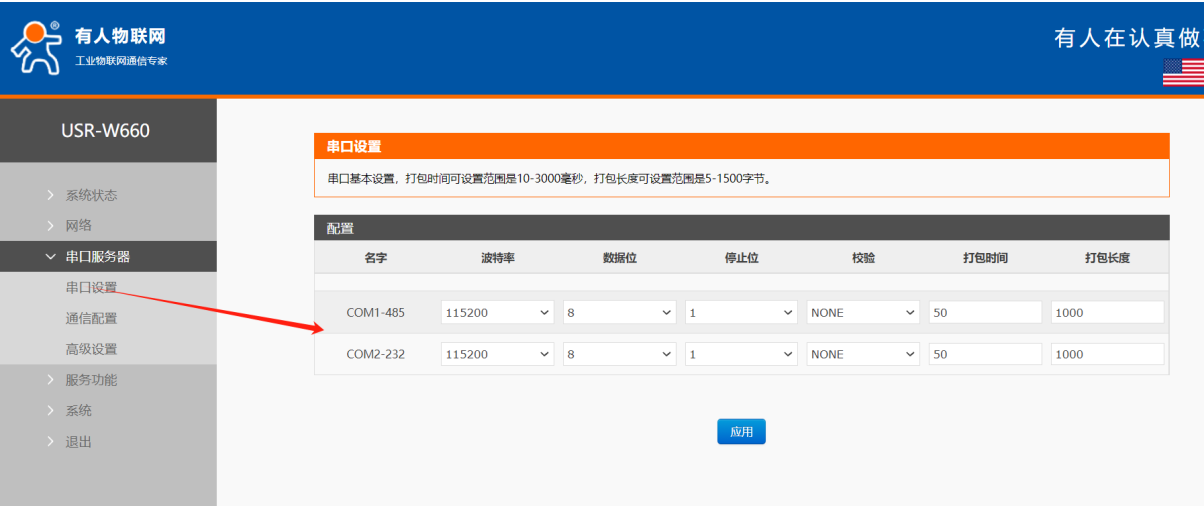The height and width of the screenshot is (506, 1204).
Task: Open COM2-232 baud rate dropdown
Action: [497, 354]
